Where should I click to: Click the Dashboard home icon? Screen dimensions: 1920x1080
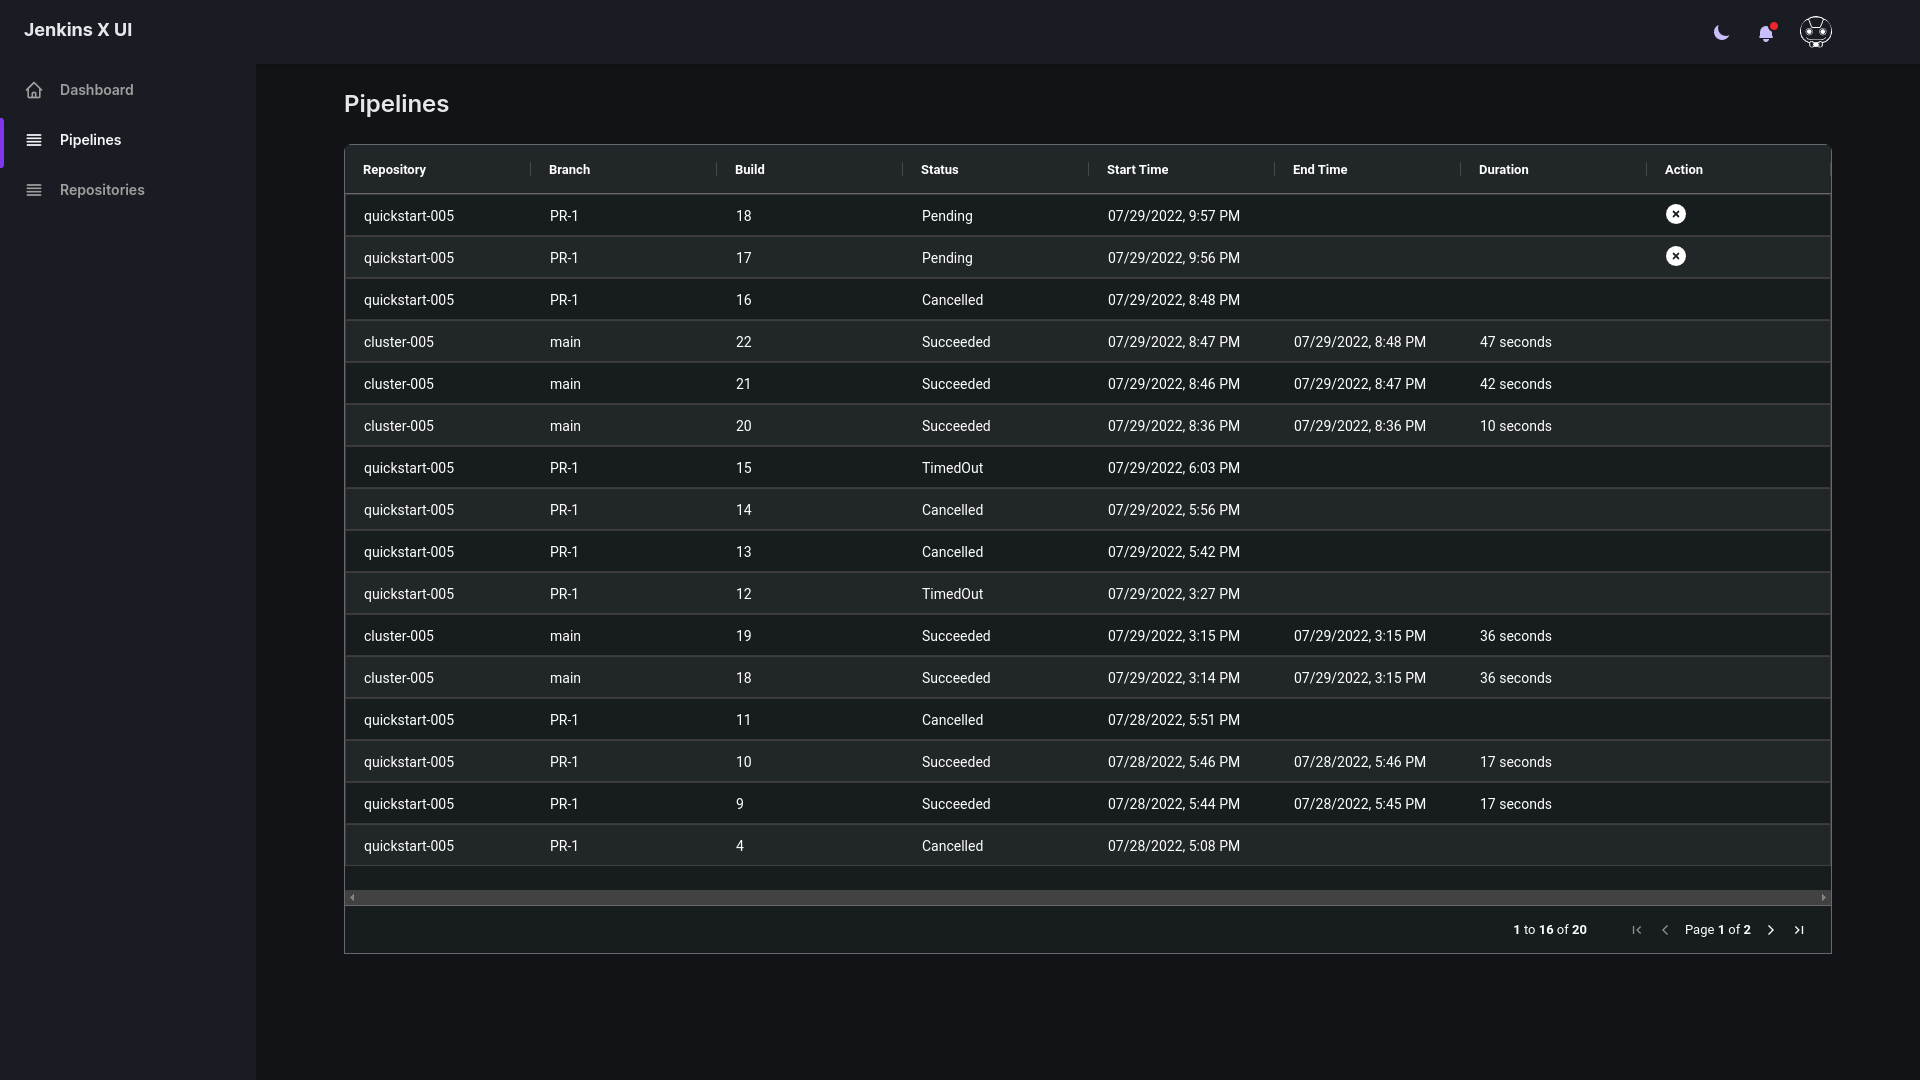[x=34, y=90]
